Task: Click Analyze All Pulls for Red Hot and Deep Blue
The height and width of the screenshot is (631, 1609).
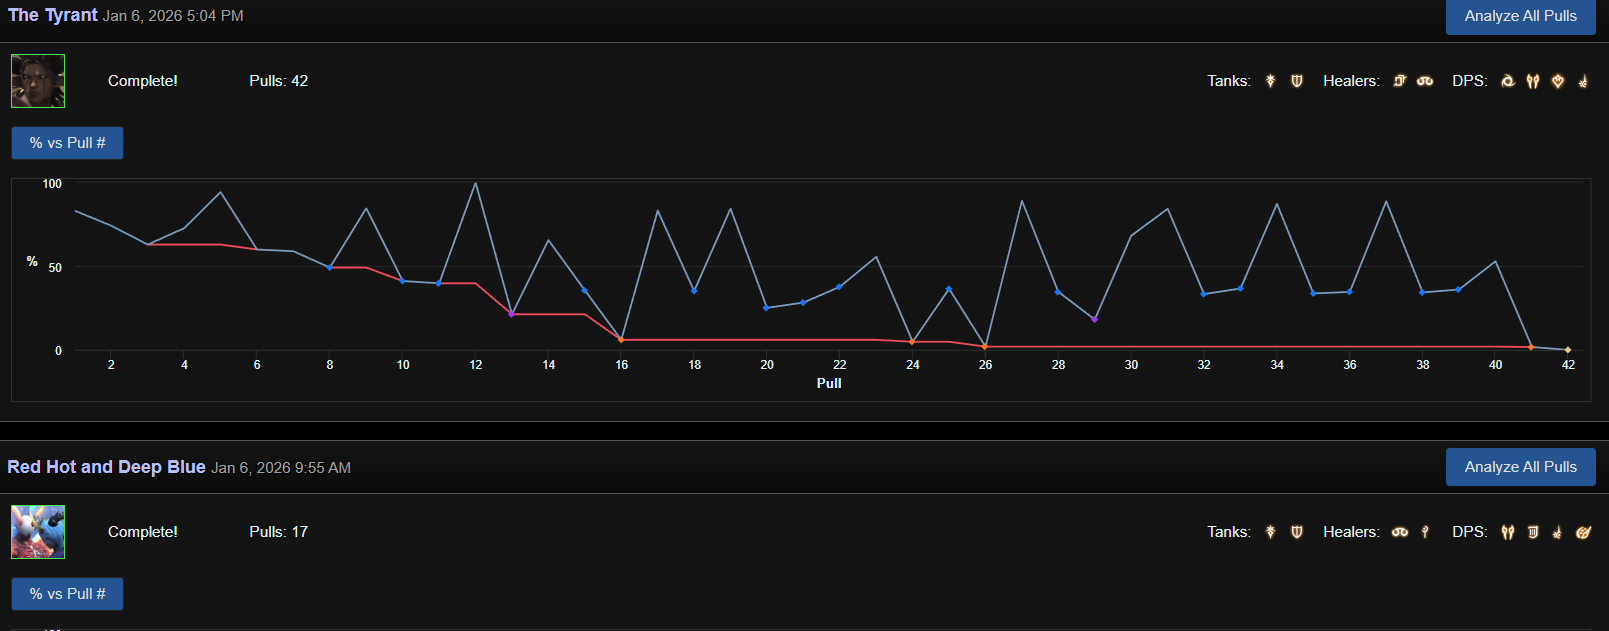Action: [x=1520, y=467]
